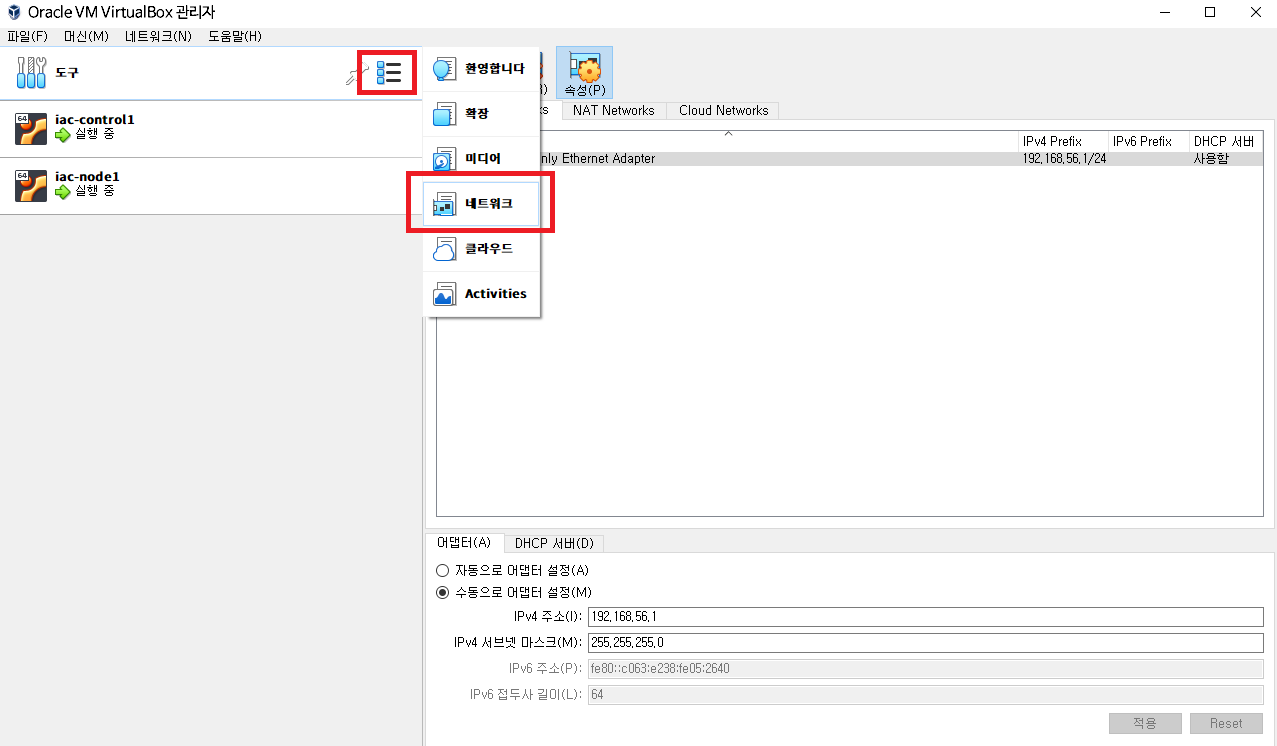1277x746 pixels.
Task: Click the IPv4 서브넷 마스크(M) field
Action: 925,642
